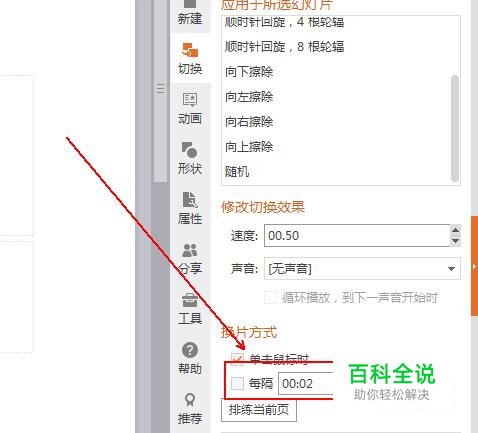Click the 排练当前页 button
This screenshot has height=433, width=478.
pos(259,410)
